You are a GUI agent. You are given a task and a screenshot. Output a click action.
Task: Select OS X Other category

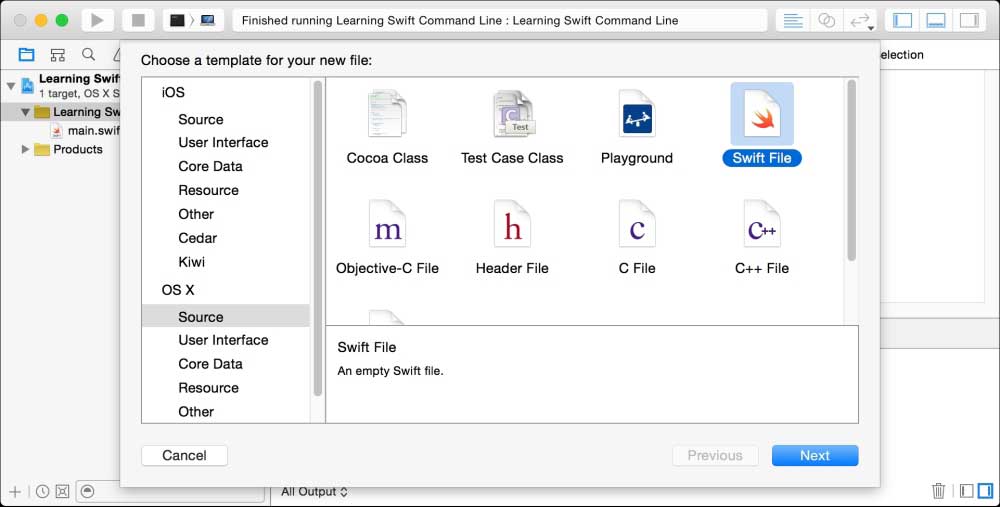196,411
